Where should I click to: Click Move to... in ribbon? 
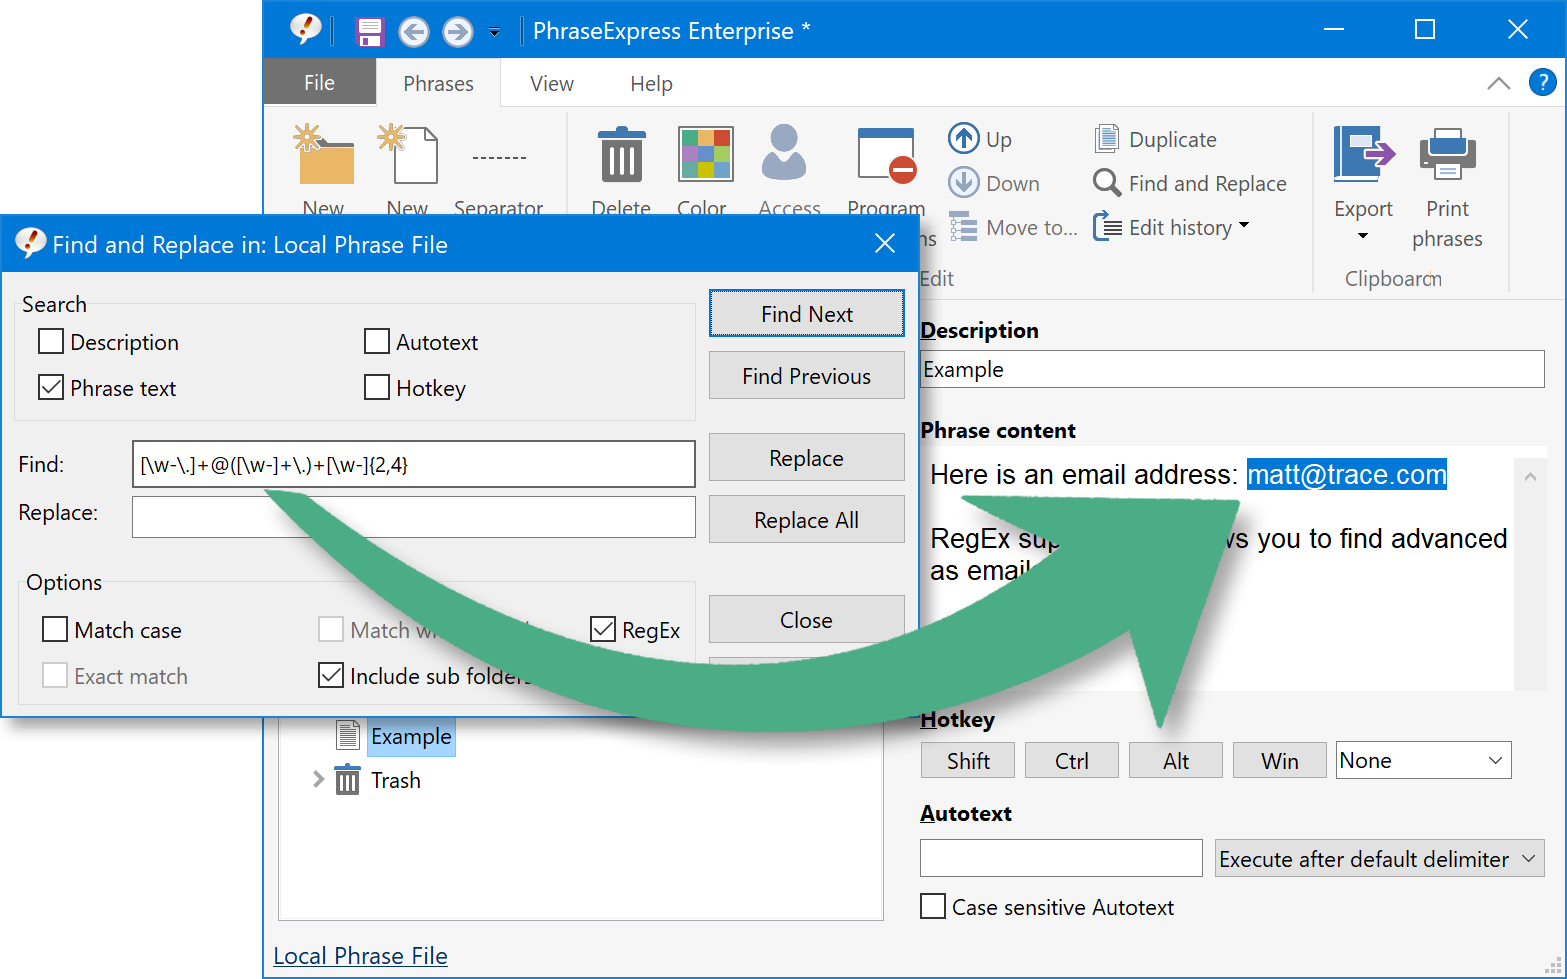tap(1013, 227)
